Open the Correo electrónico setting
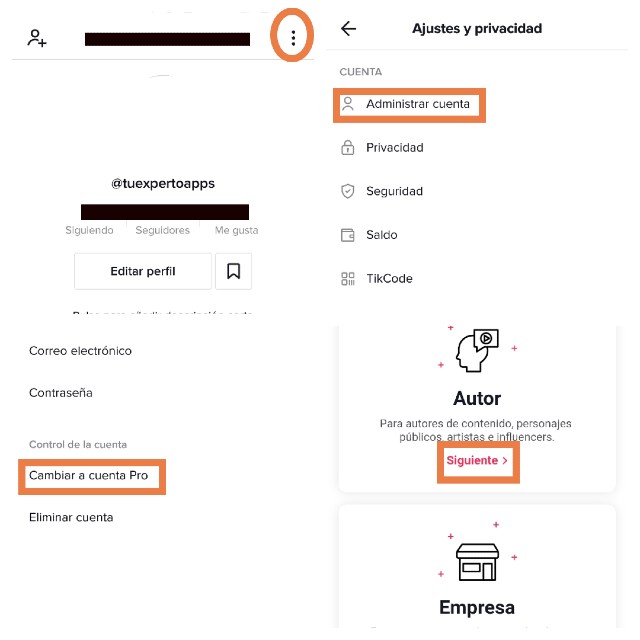 coord(80,351)
